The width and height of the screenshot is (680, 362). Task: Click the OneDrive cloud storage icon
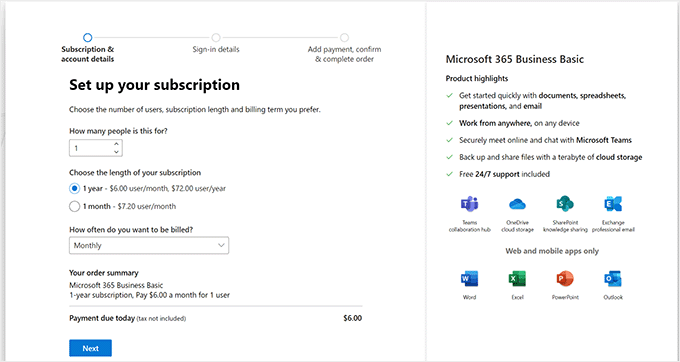point(517,204)
